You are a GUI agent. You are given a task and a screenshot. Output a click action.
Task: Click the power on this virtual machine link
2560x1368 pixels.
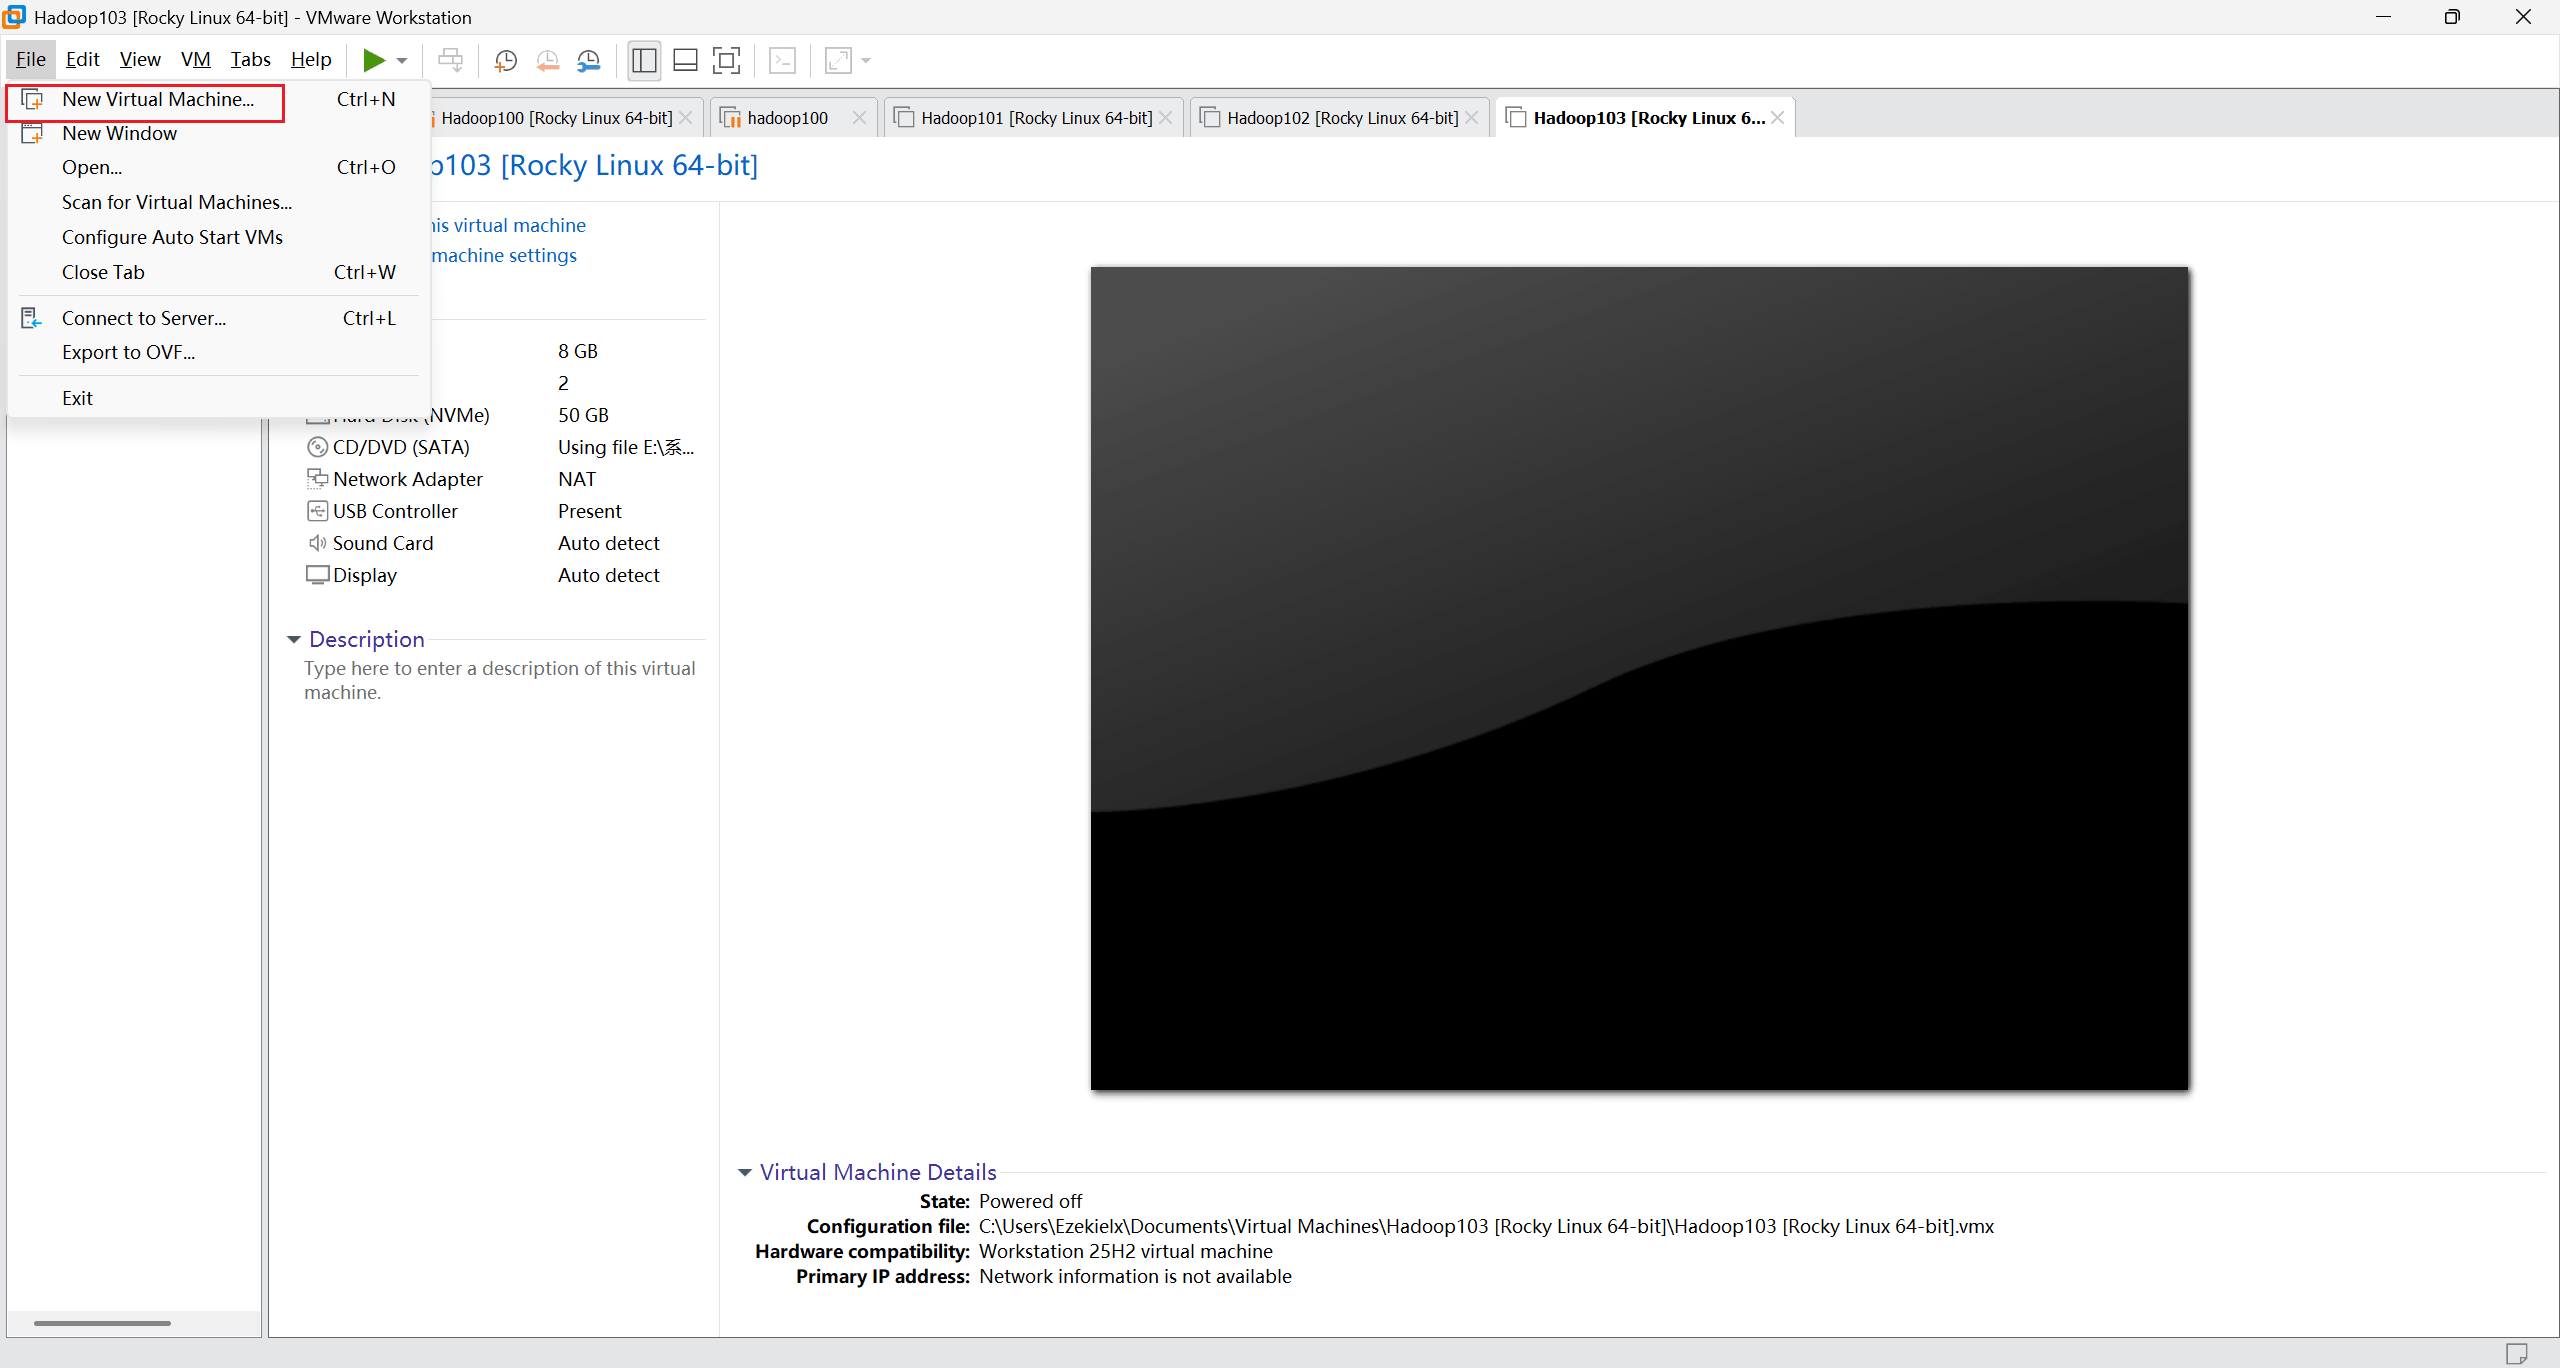tap(509, 226)
